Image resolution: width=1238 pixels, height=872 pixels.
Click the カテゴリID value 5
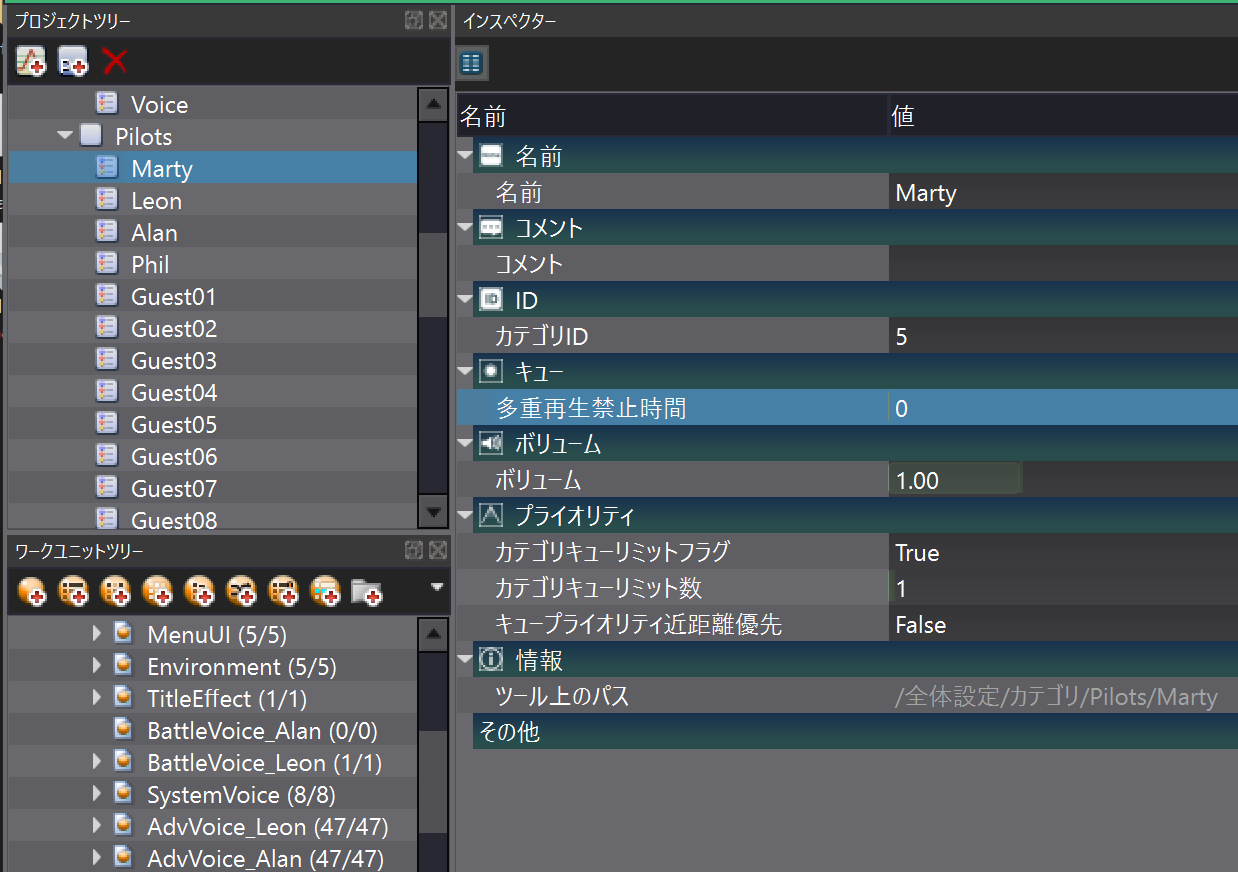click(x=1063, y=336)
